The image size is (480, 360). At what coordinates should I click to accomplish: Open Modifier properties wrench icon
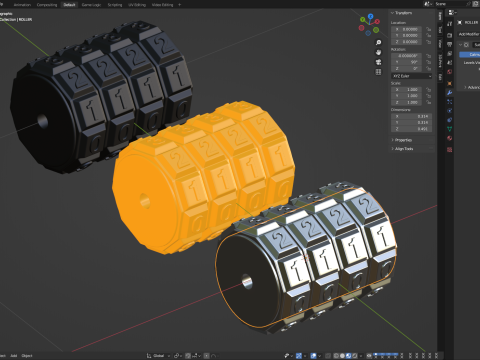pos(449,93)
